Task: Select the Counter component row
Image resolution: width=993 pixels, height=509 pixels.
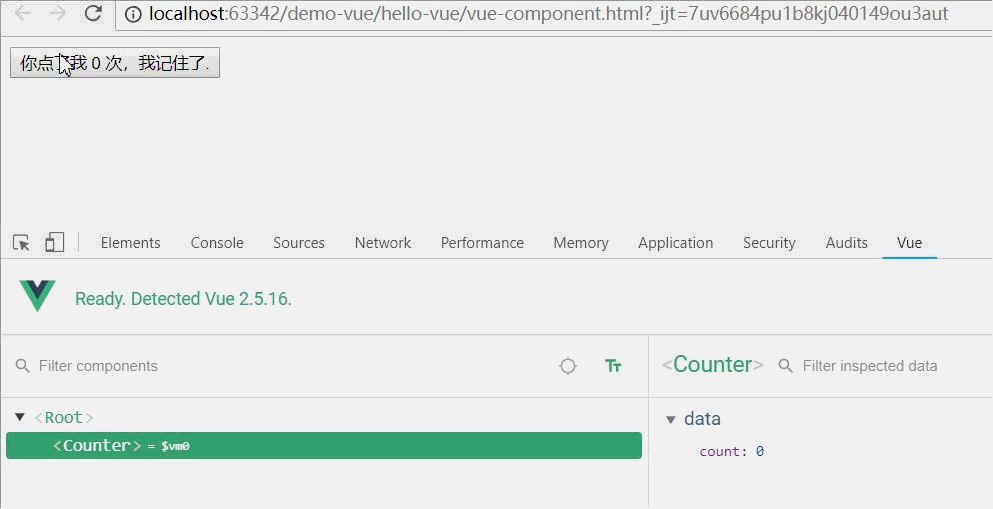Action: (323, 446)
